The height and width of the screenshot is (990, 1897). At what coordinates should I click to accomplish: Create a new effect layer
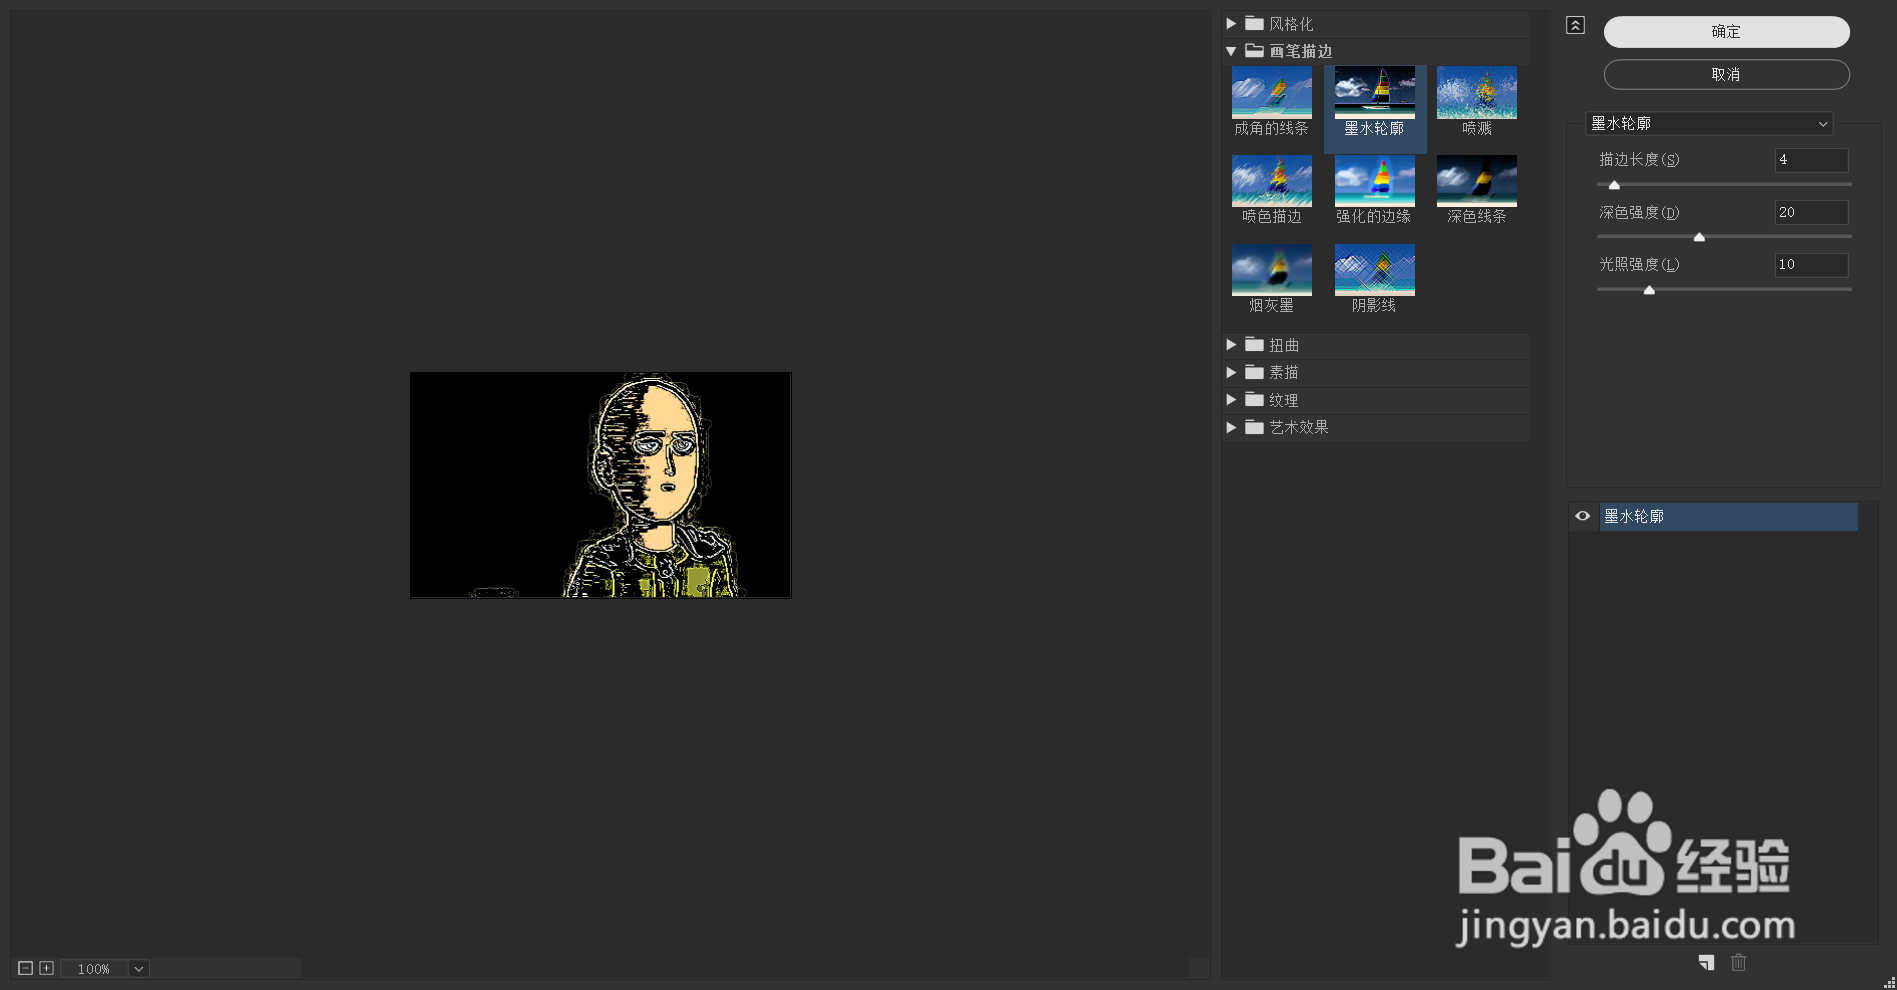[x=1706, y=962]
